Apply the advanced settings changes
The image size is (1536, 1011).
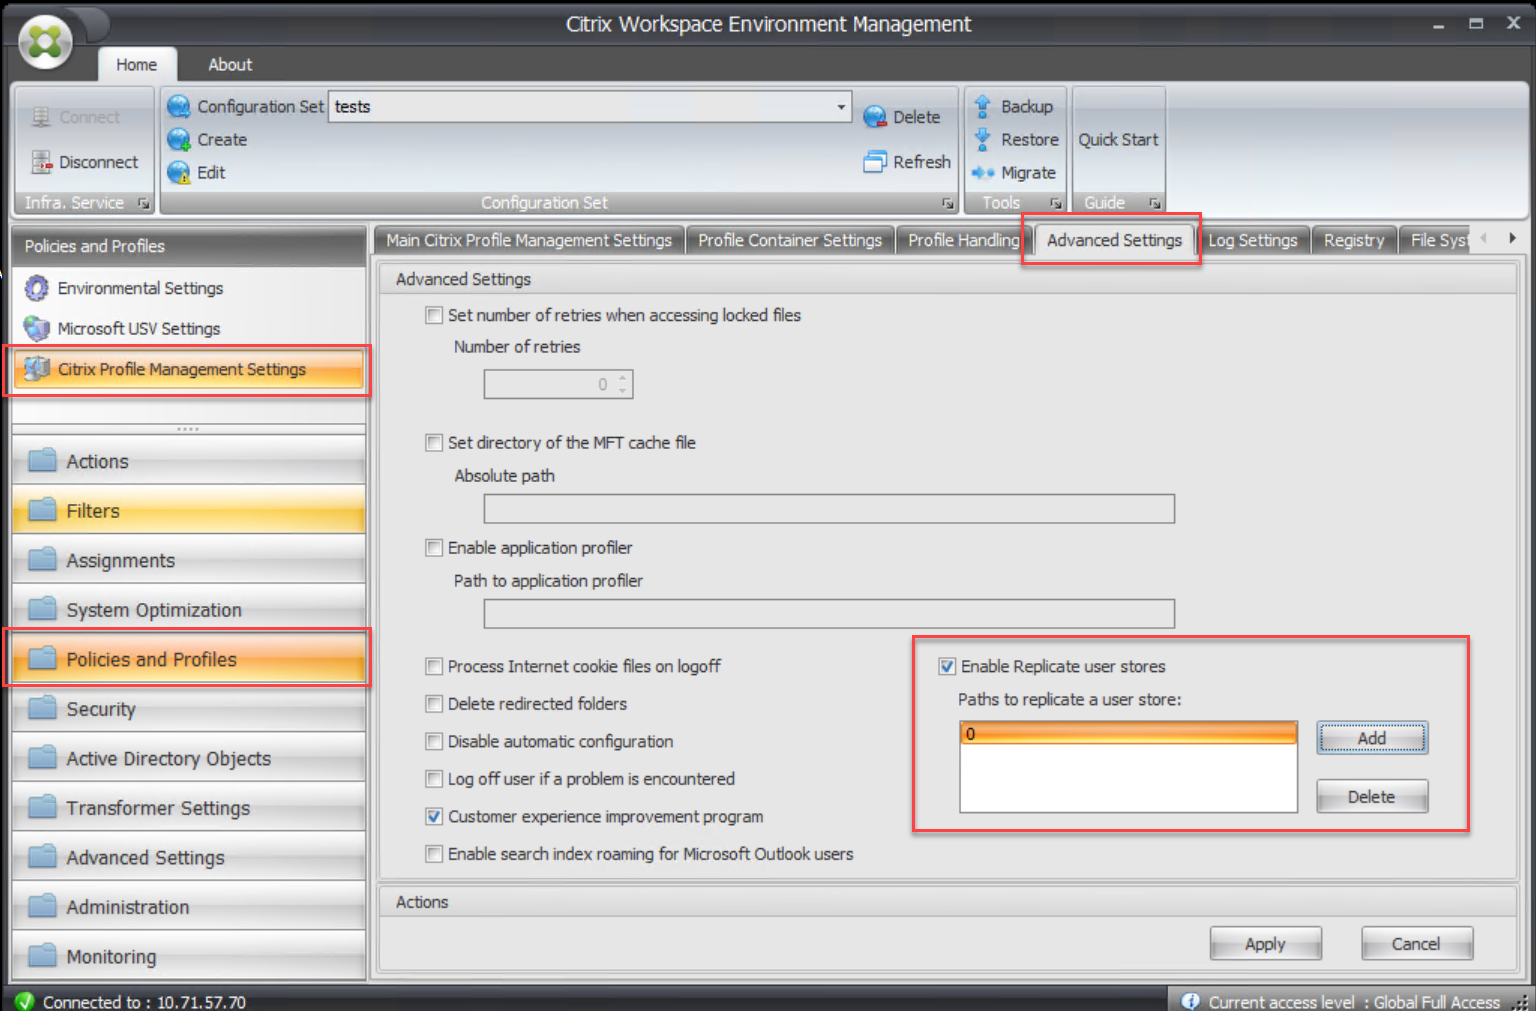click(1266, 944)
